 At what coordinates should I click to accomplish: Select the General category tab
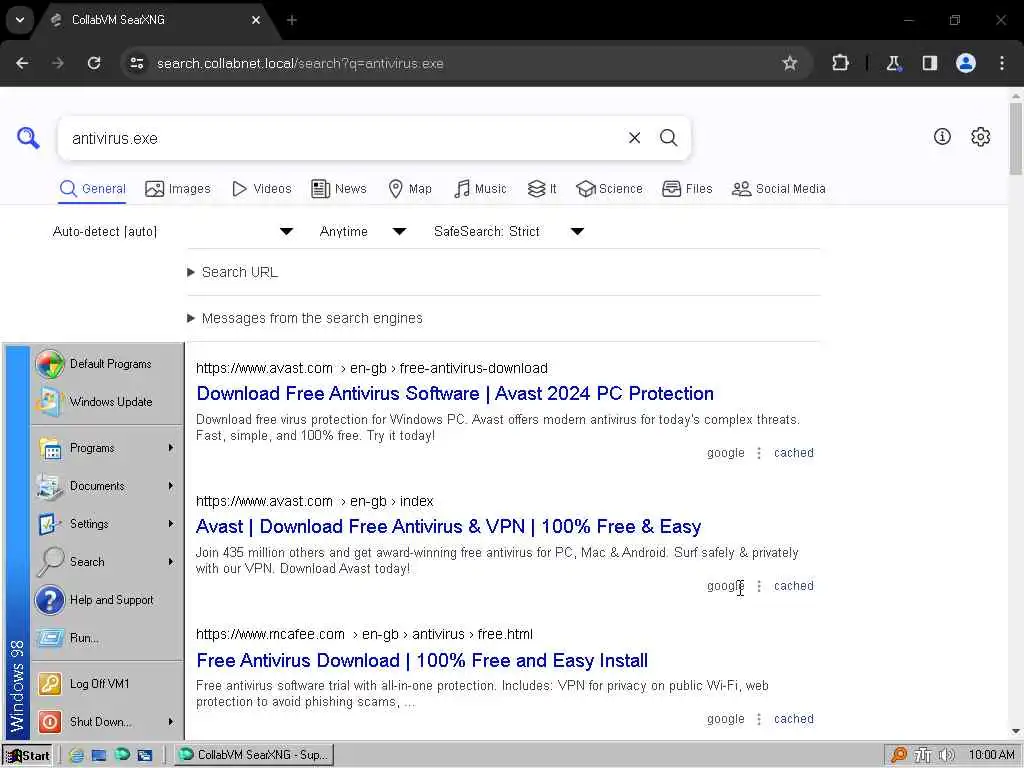(92, 189)
